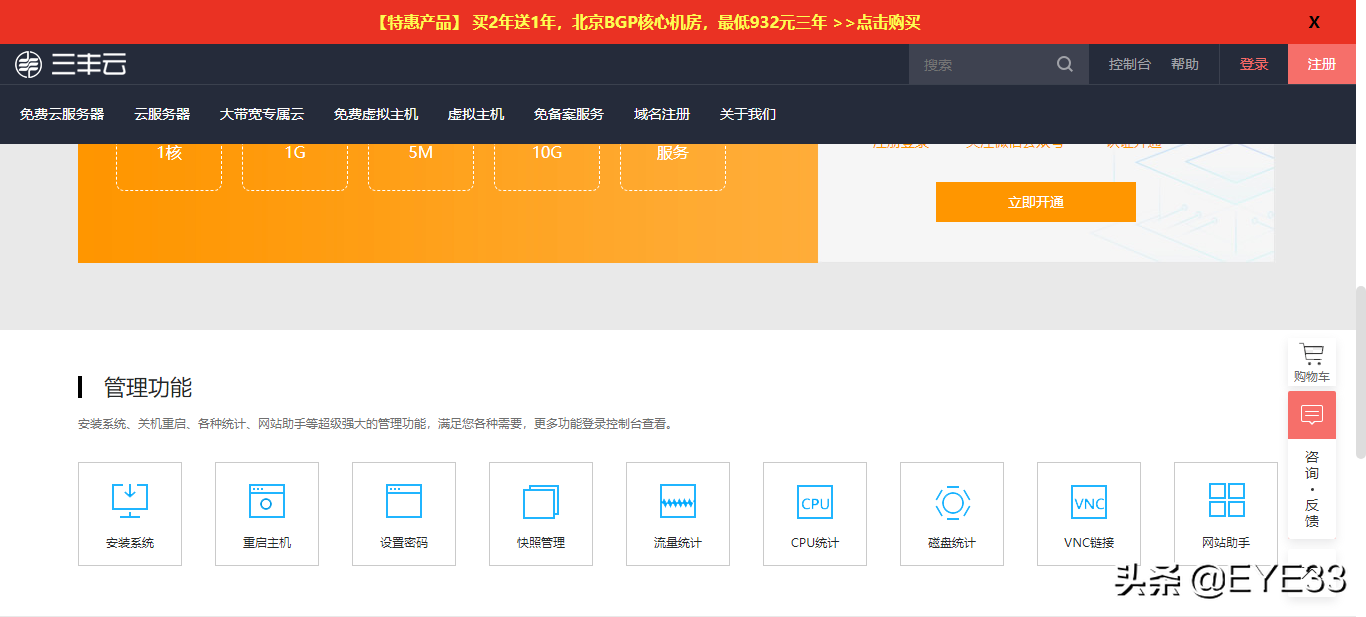Click the 注册 register button
The height and width of the screenshot is (617, 1366).
click(x=1322, y=64)
